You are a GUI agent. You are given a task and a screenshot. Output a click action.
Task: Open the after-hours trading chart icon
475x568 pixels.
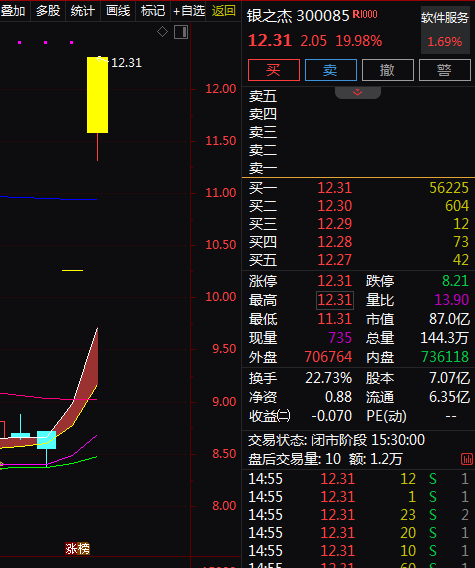466,459
